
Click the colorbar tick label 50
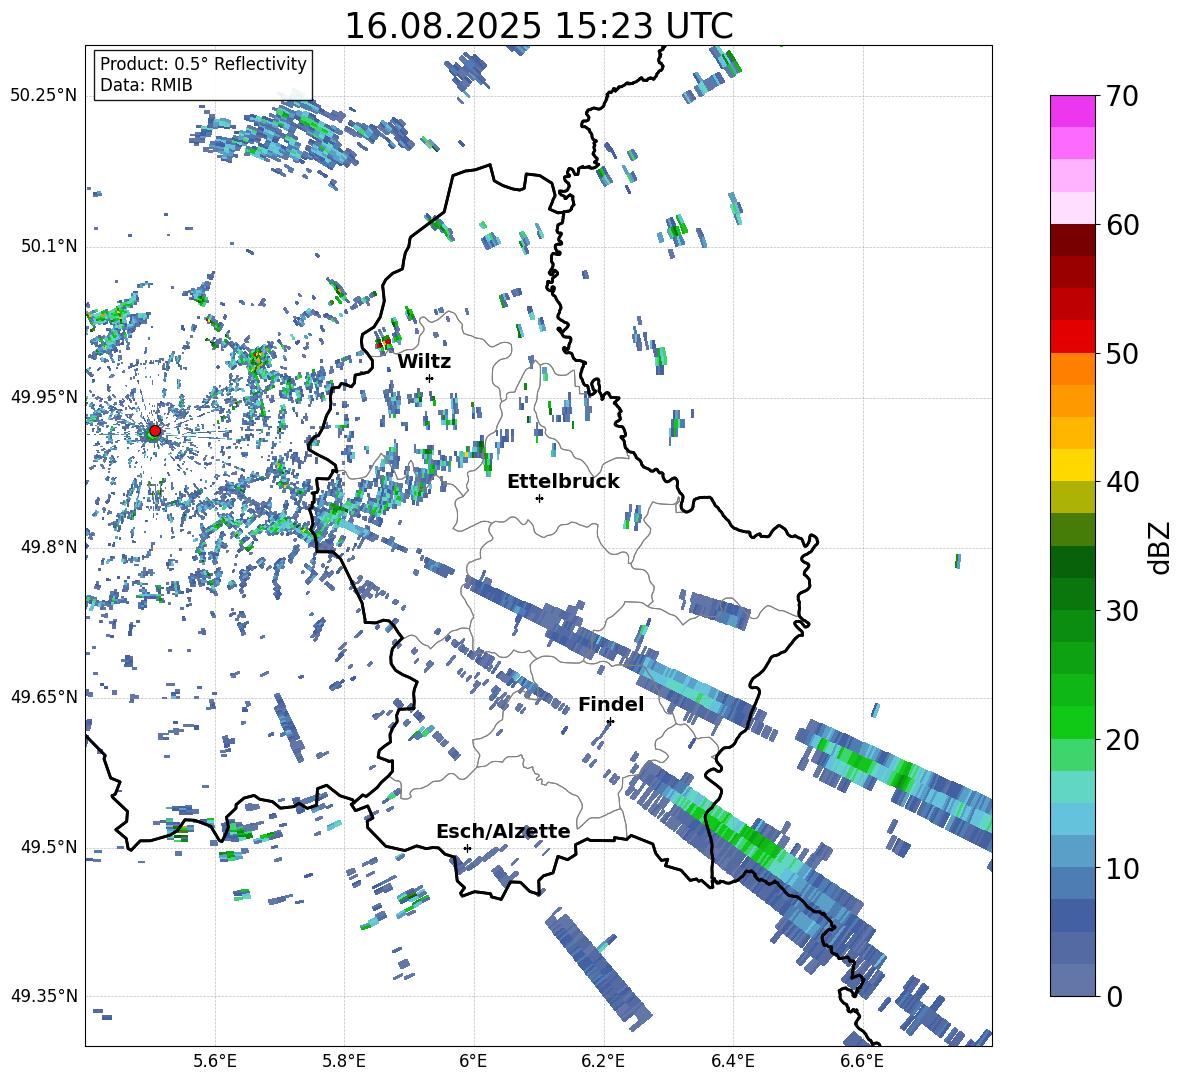pyautogui.click(x=1123, y=353)
